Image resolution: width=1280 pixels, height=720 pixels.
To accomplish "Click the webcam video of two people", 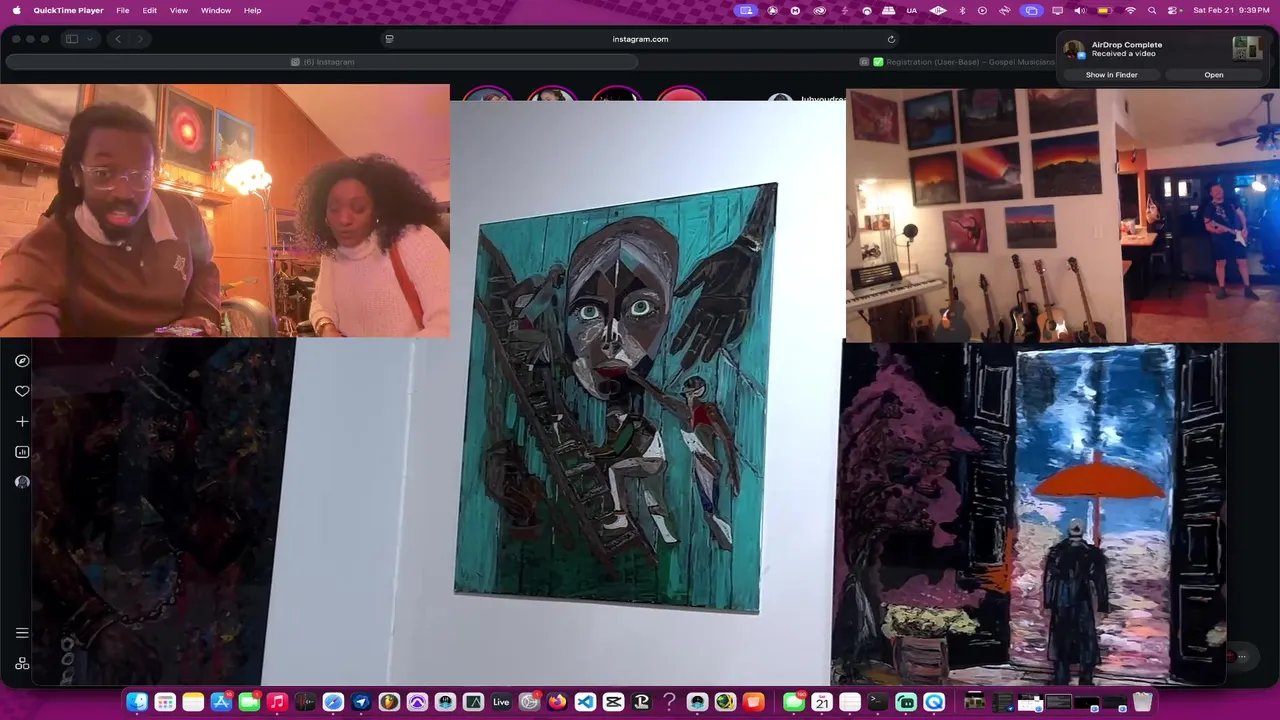I will tap(225, 211).
